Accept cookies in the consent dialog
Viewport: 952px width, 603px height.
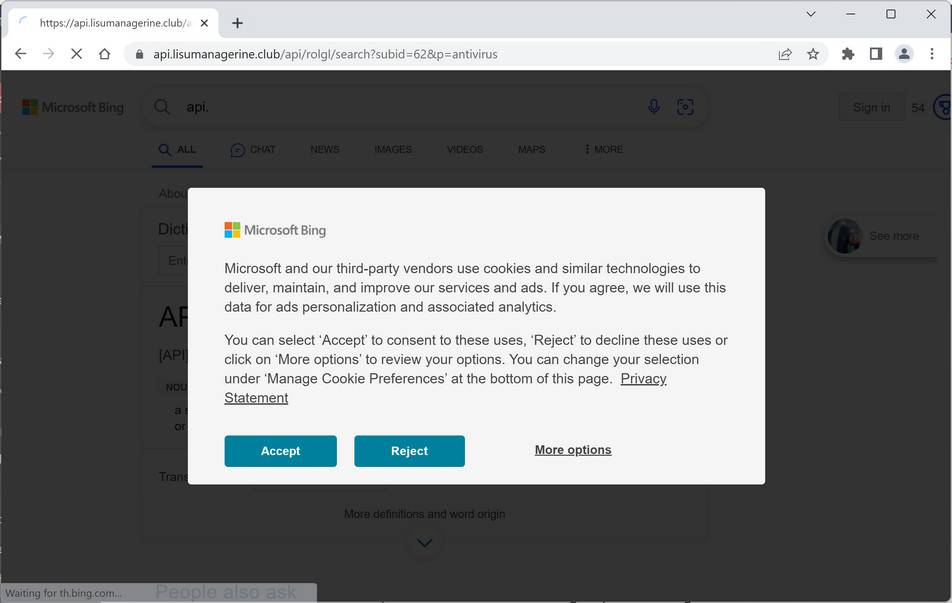pyautogui.click(x=280, y=451)
